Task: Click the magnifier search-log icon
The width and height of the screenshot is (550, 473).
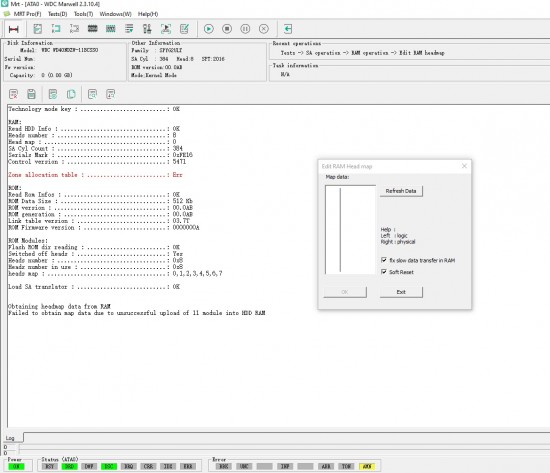Action: click(x=92, y=94)
